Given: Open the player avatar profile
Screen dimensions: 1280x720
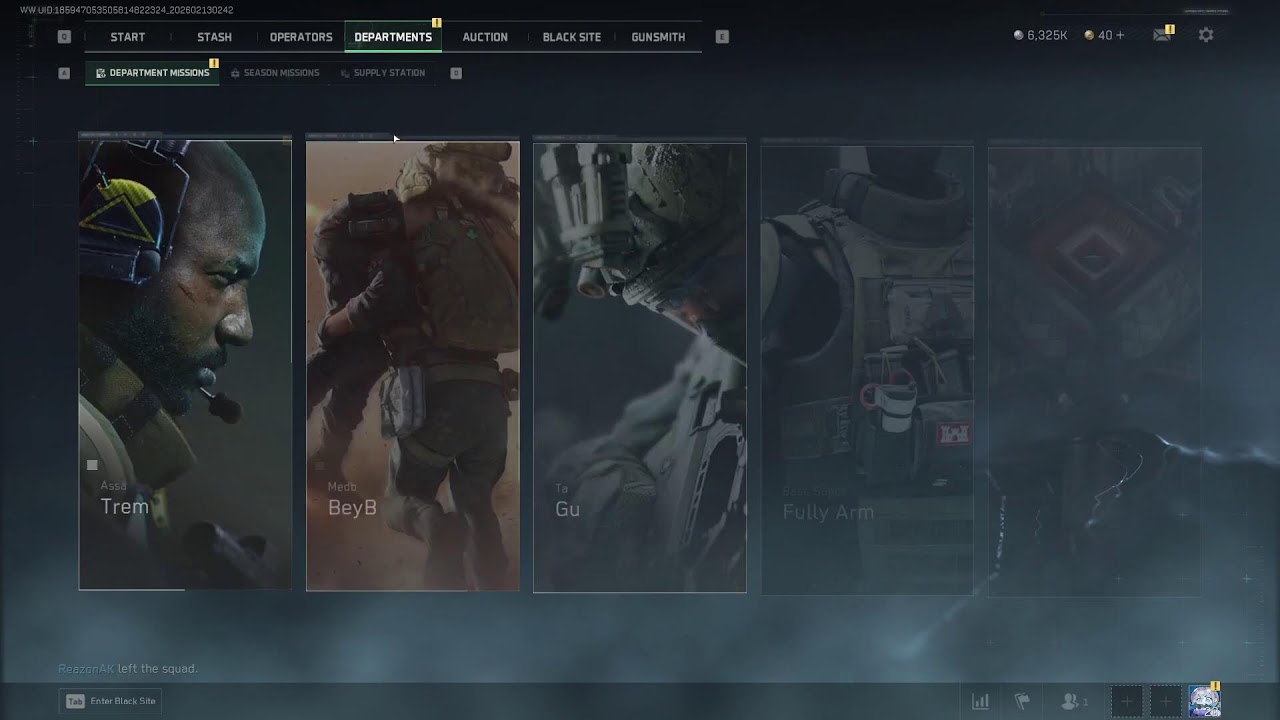Looking at the screenshot, I should point(1204,701).
